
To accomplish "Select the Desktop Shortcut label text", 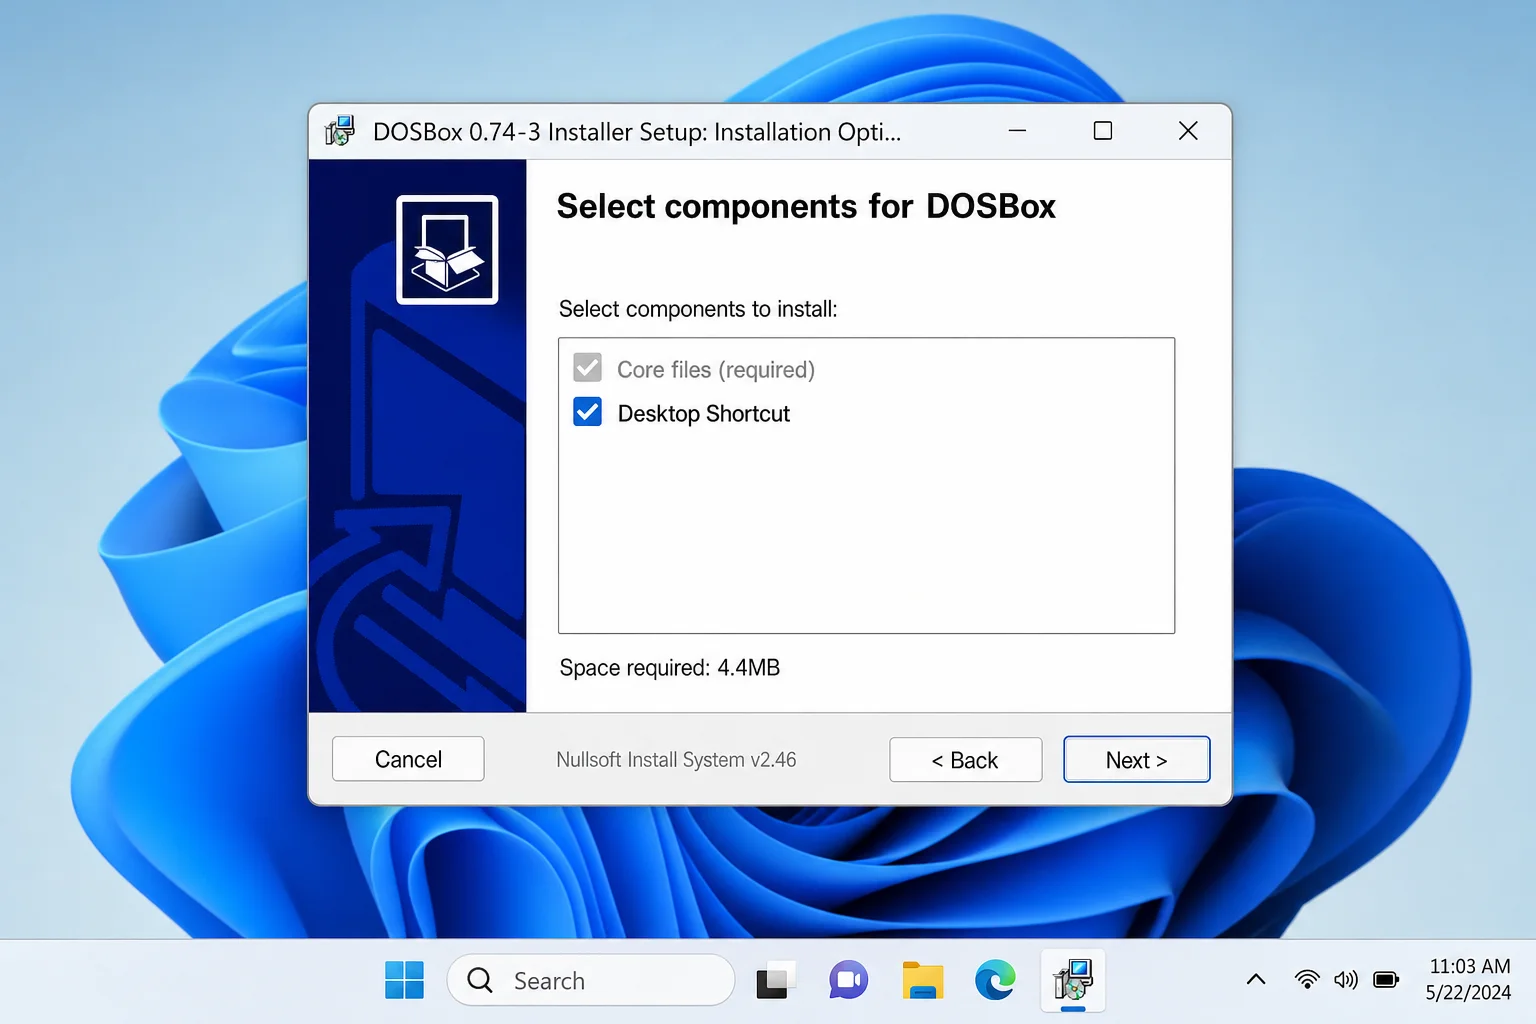I will [703, 414].
